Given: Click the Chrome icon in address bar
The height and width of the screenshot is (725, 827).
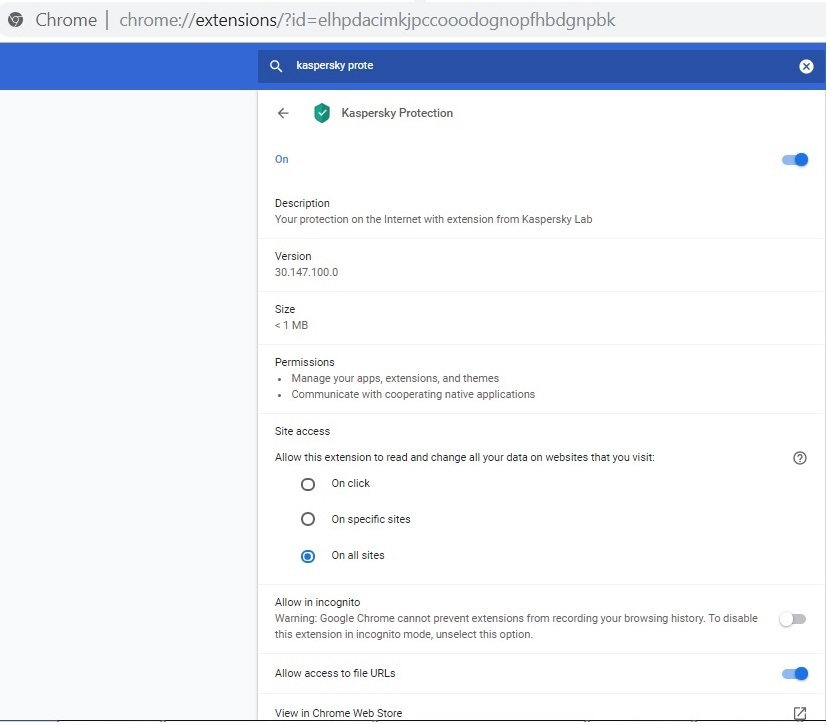Looking at the screenshot, I should coord(15,20).
